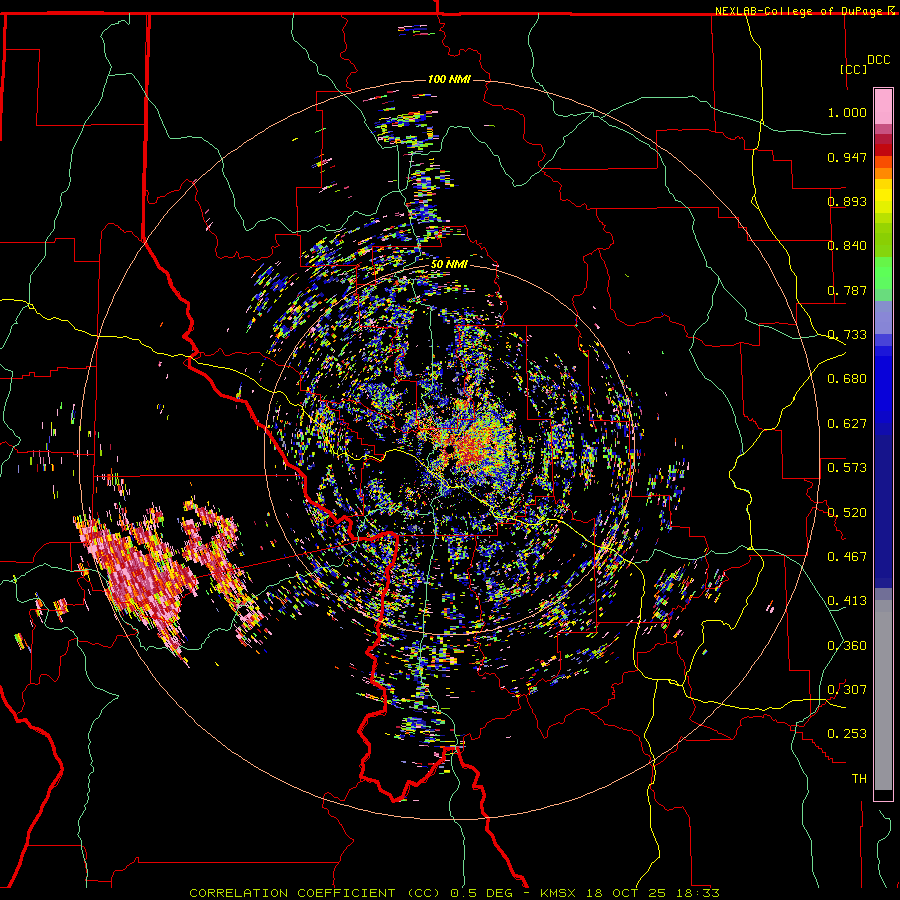Click the 100 NMI range ring label
The height and width of the screenshot is (900, 900).
coord(449,79)
